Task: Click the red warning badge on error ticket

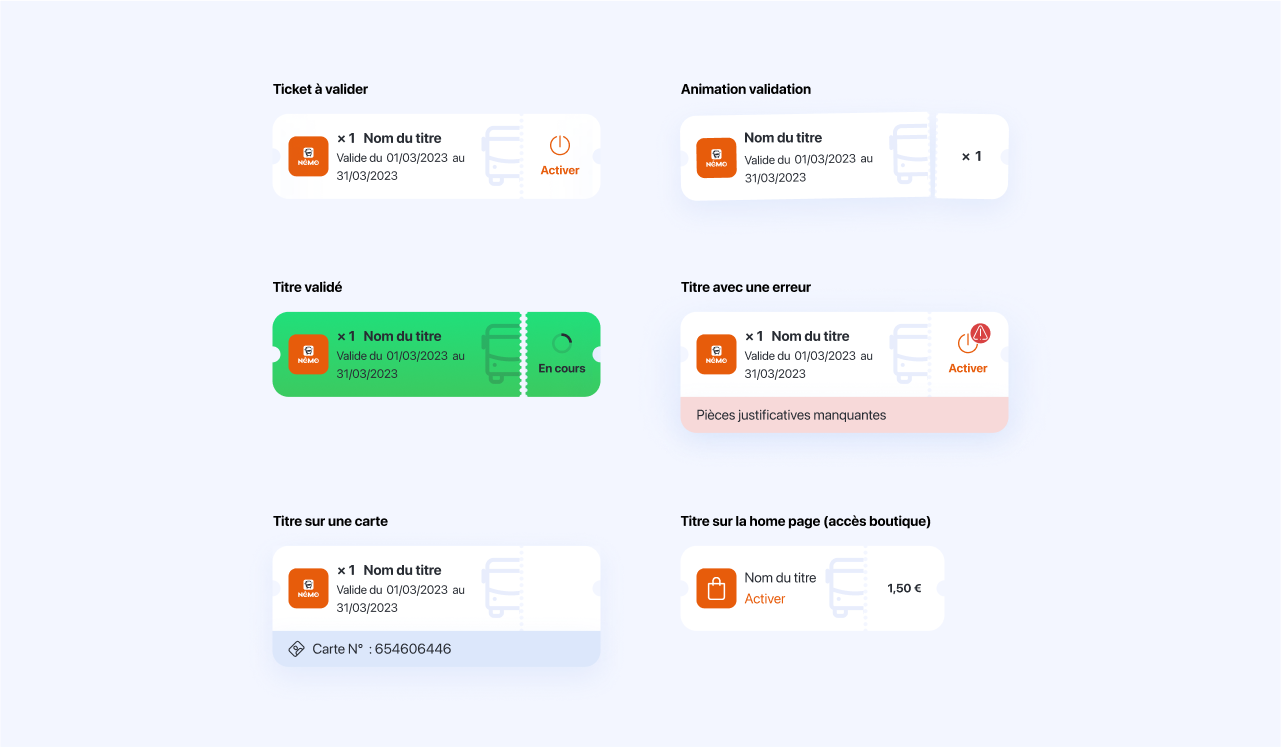Action: pyautogui.click(x=980, y=333)
